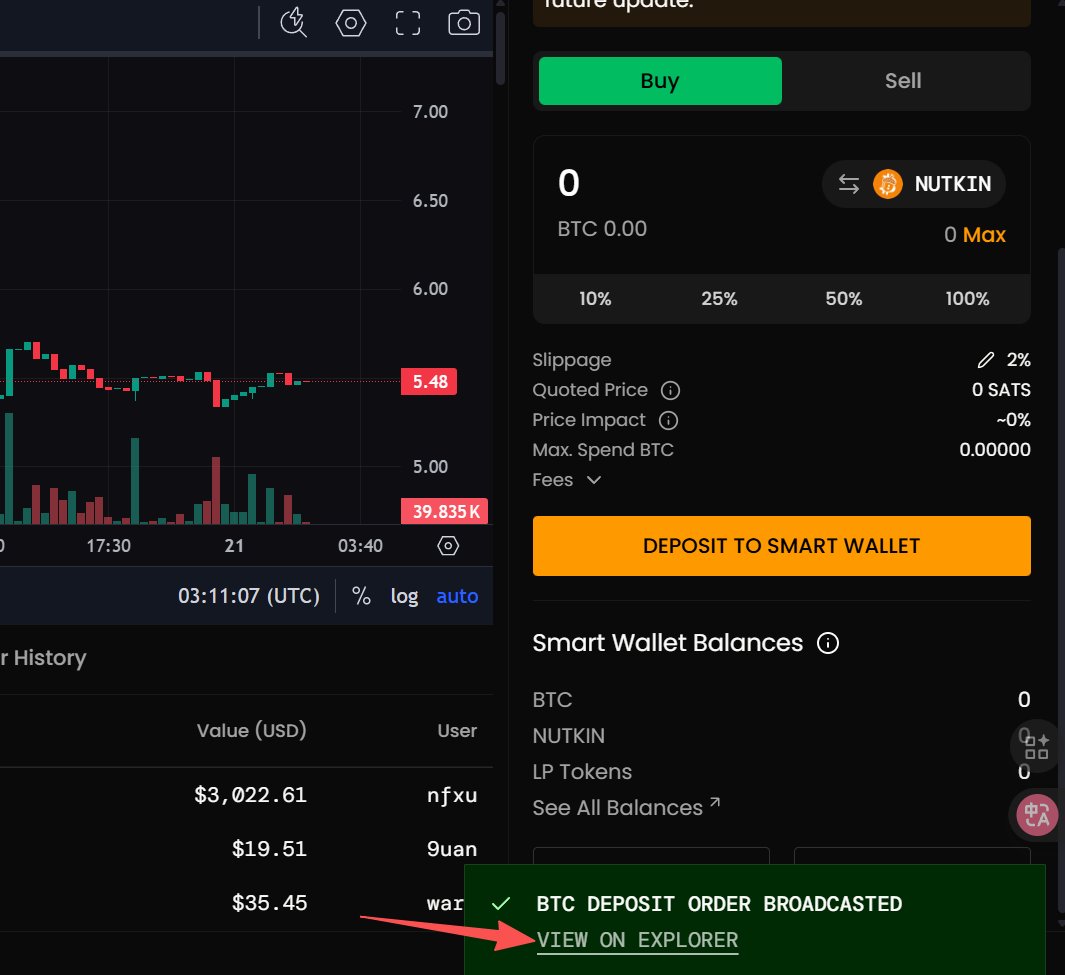Switch to the Sell tab
The height and width of the screenshot is (975, 1065).
coord(903,81)
